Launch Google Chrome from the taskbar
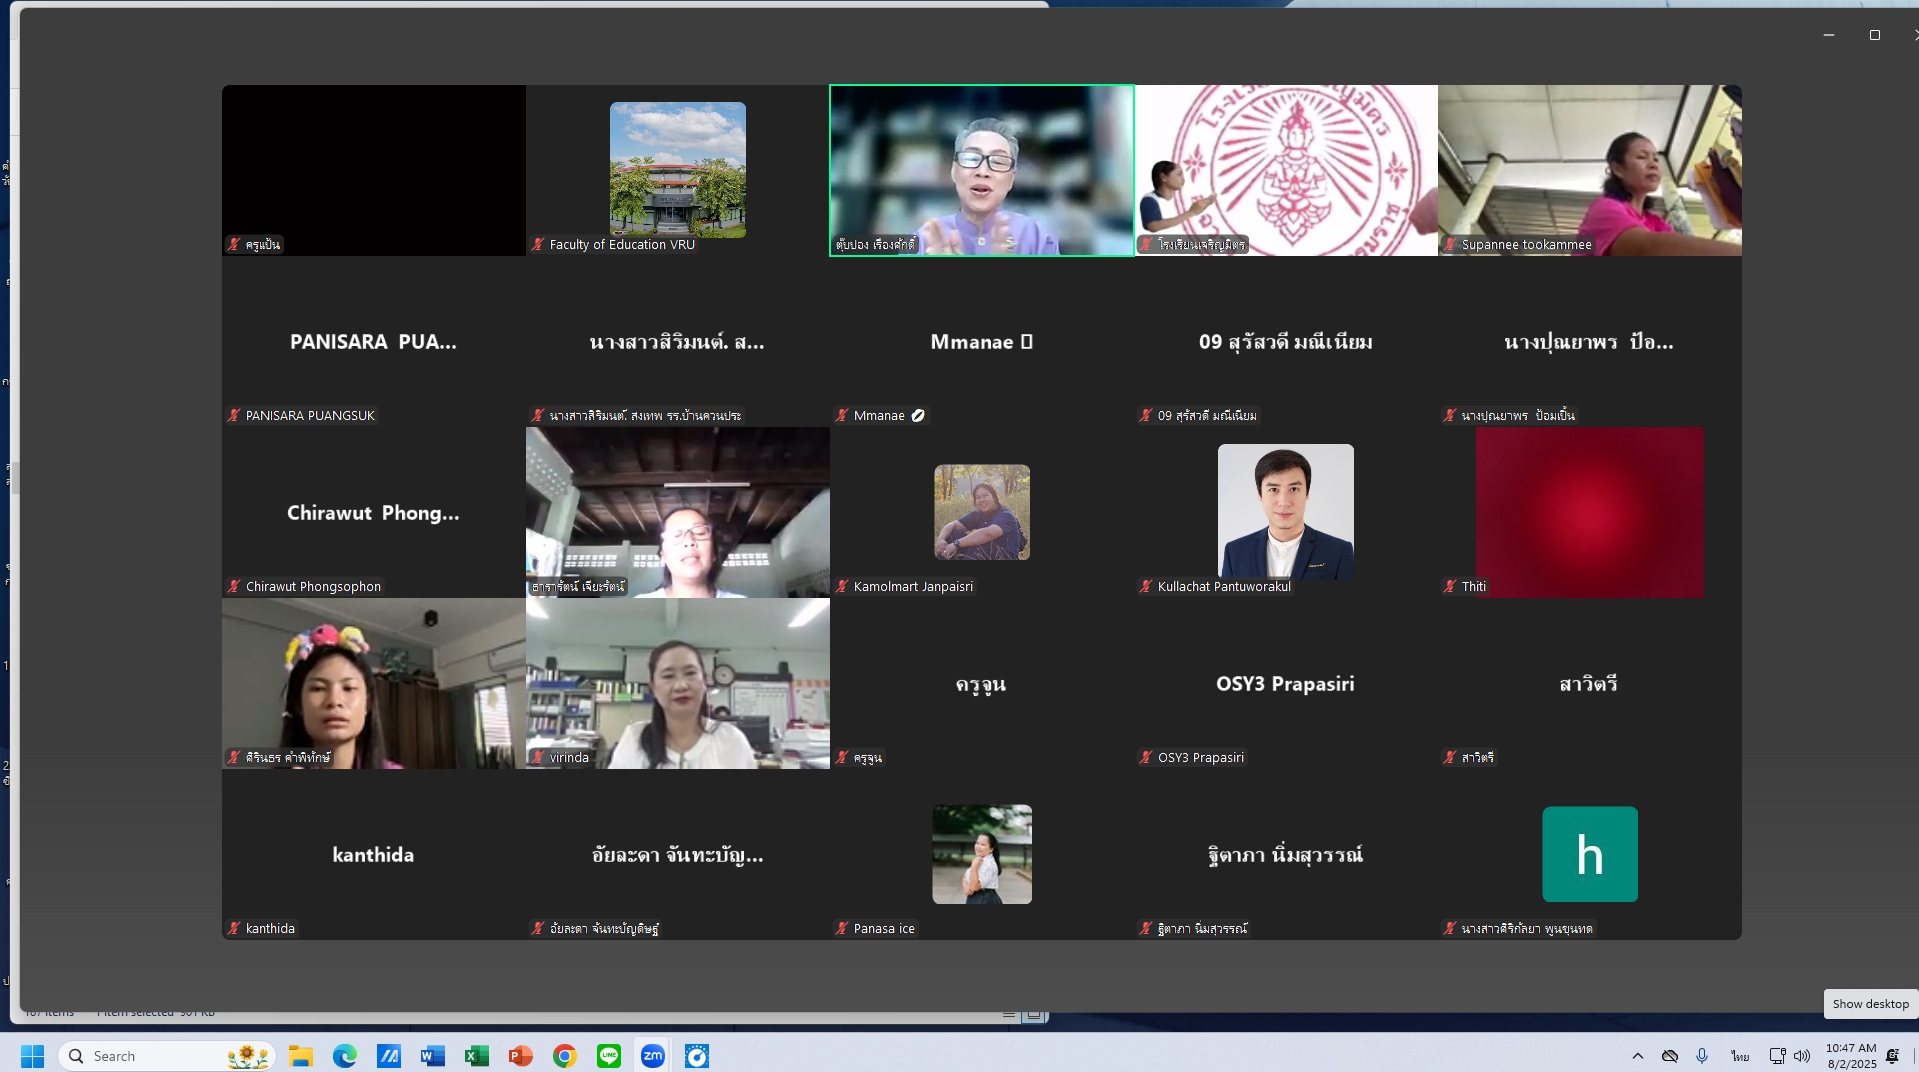 [x=565, y=1056]
